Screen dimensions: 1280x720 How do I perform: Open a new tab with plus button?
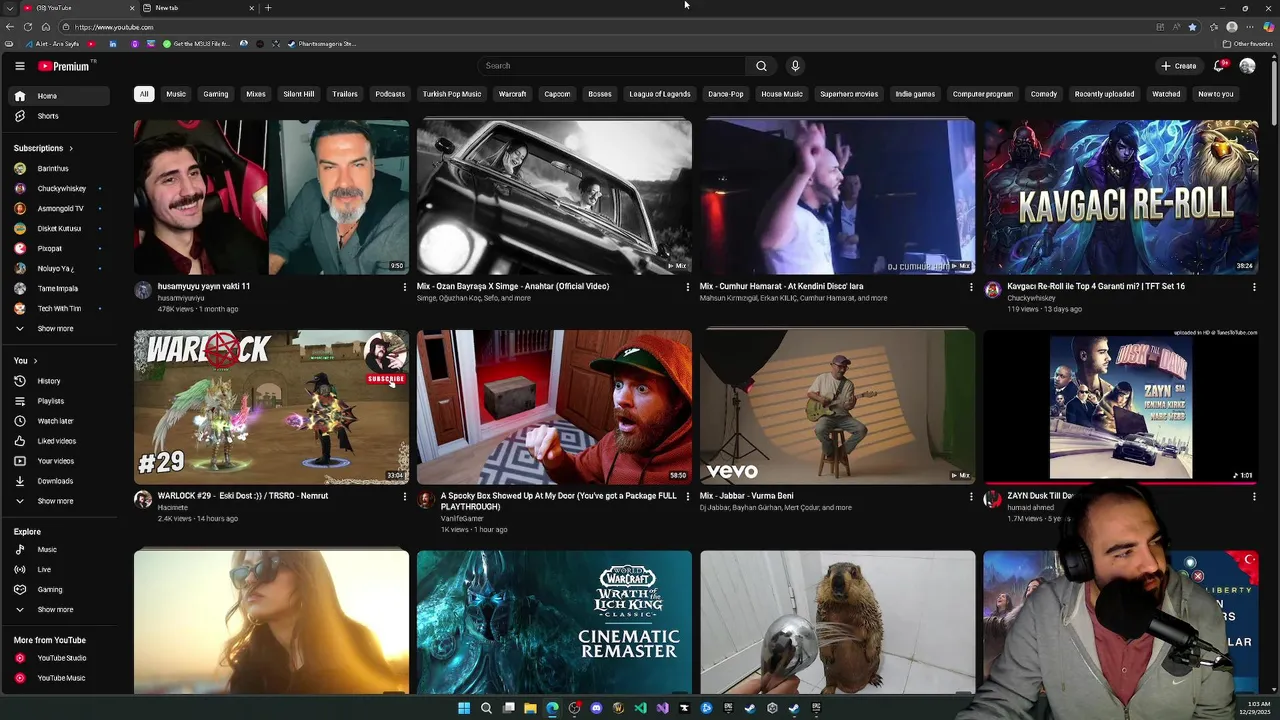pos(267,8)
